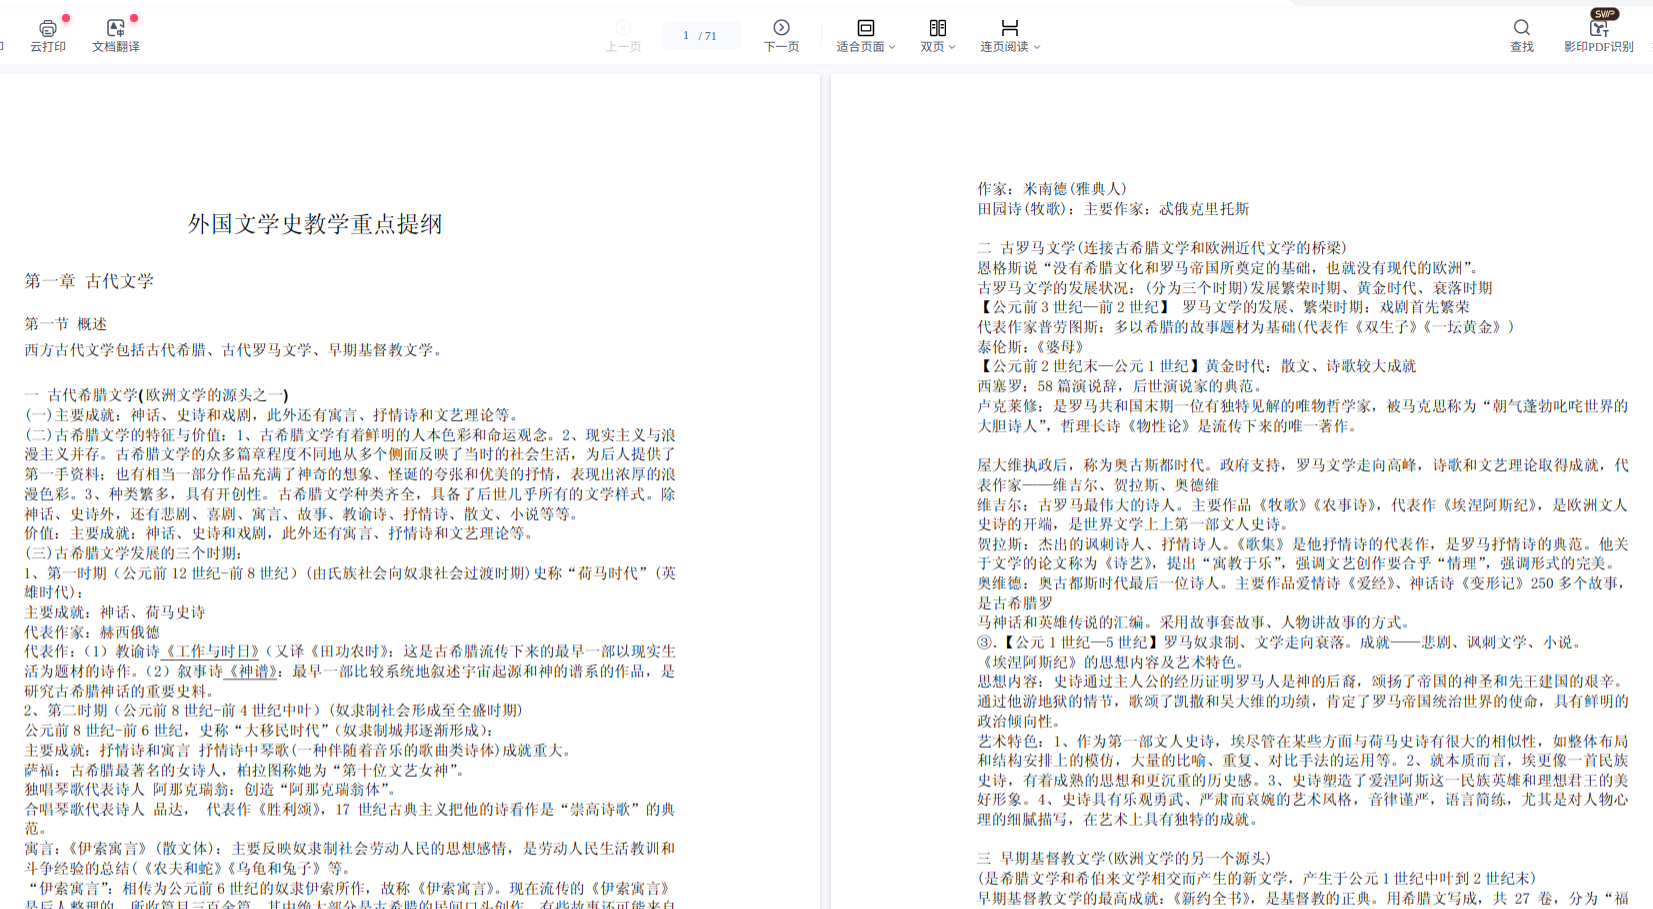Click the heading 第一章 古代文学

[x=89, y=282]
